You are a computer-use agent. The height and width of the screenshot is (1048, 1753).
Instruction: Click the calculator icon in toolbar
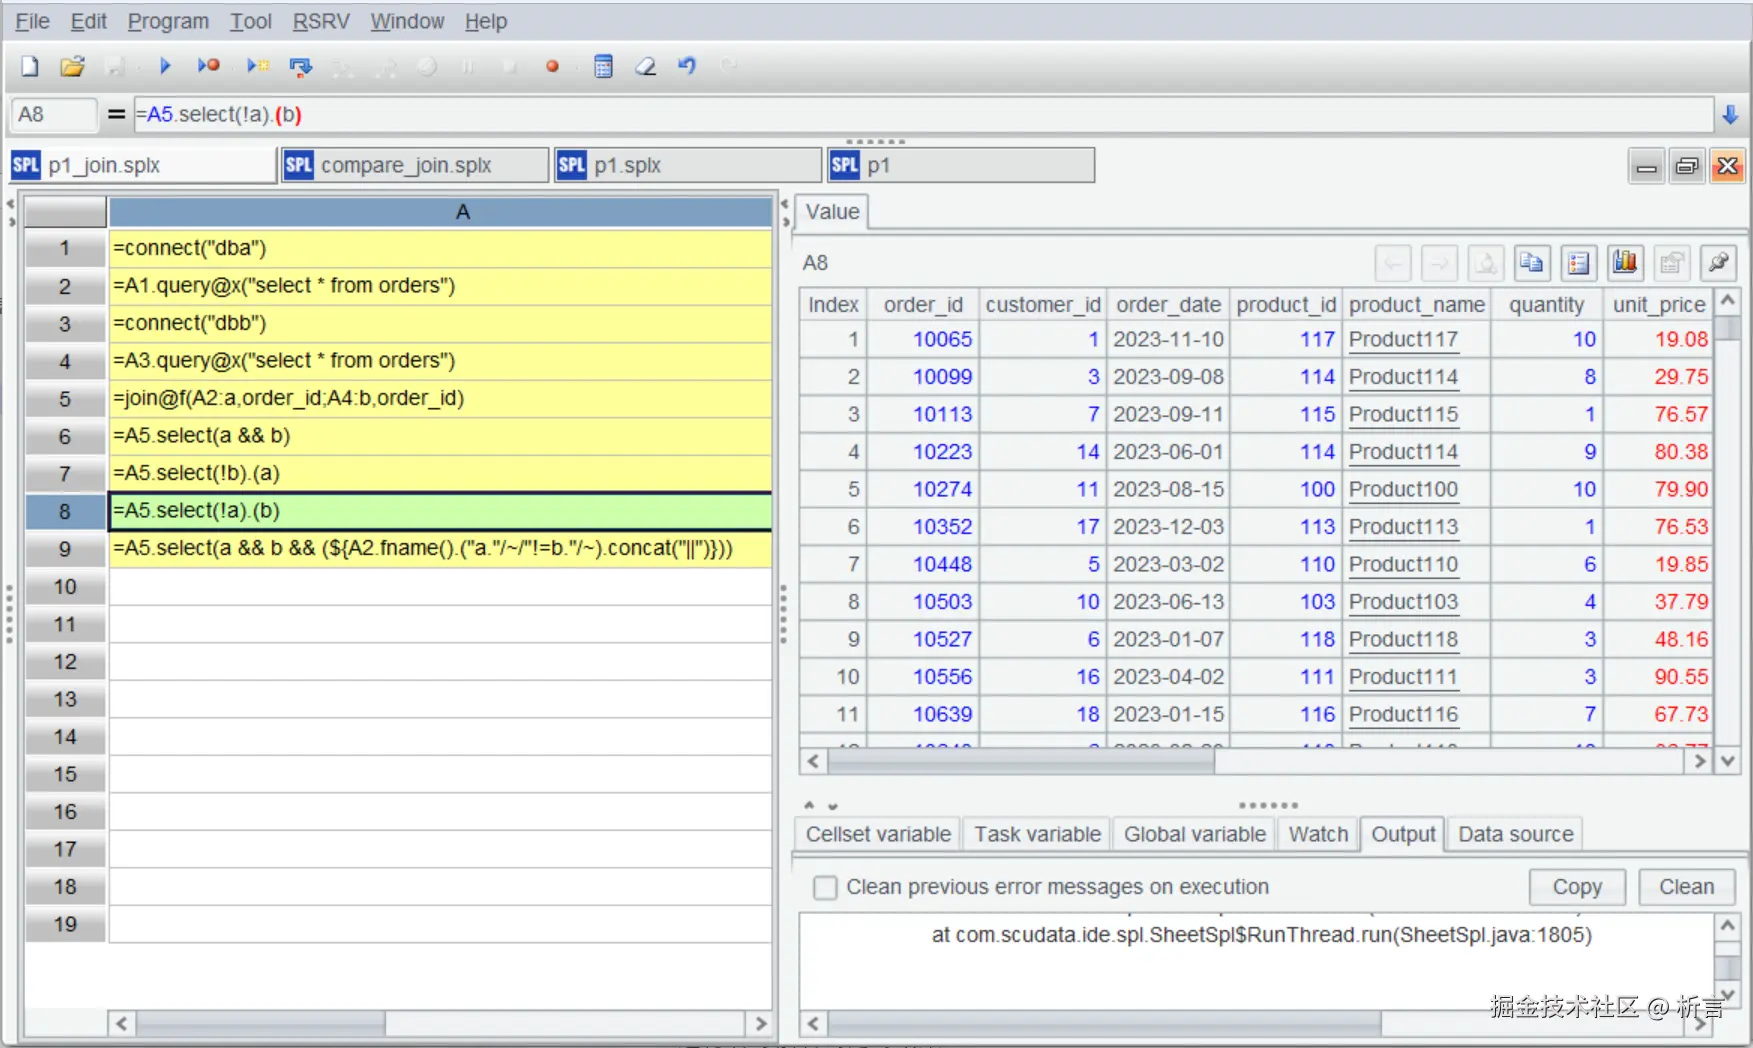(x=603, y=66)
